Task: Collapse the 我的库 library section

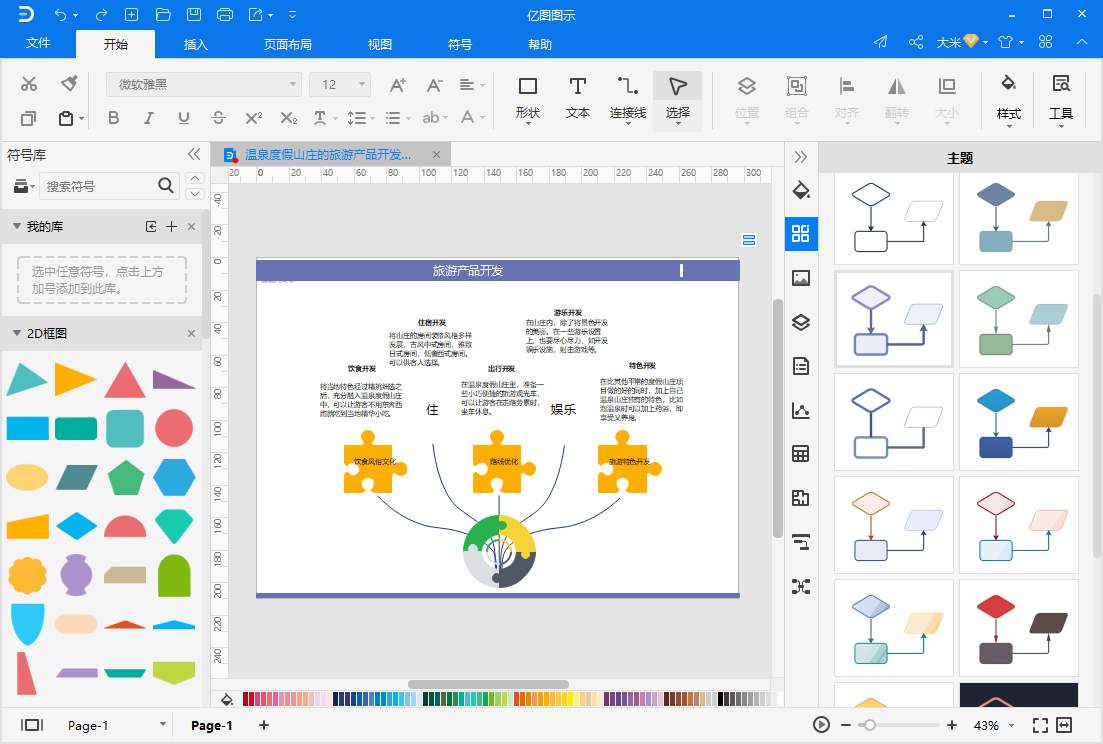Action: click(x=17, y=226)
